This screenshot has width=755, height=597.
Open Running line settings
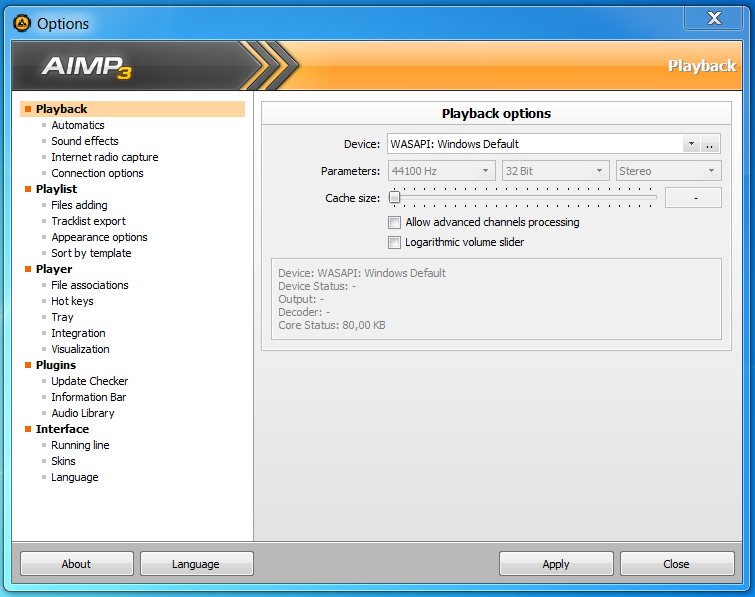coord(80,445)
